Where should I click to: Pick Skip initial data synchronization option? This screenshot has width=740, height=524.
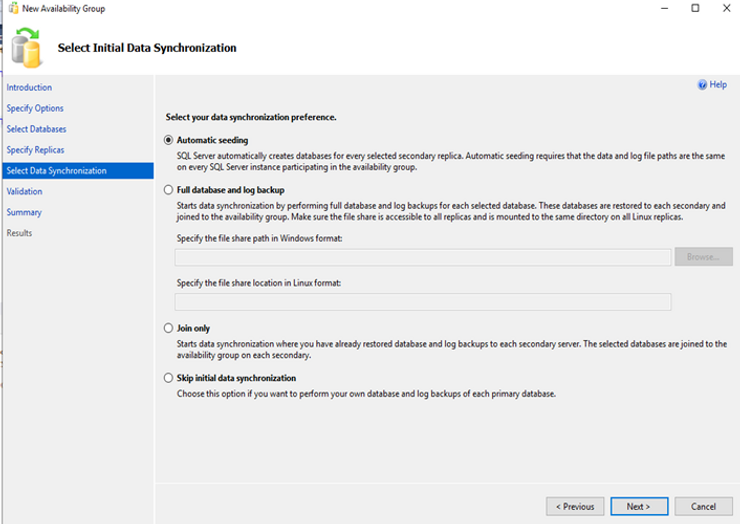tap(168, 378)
